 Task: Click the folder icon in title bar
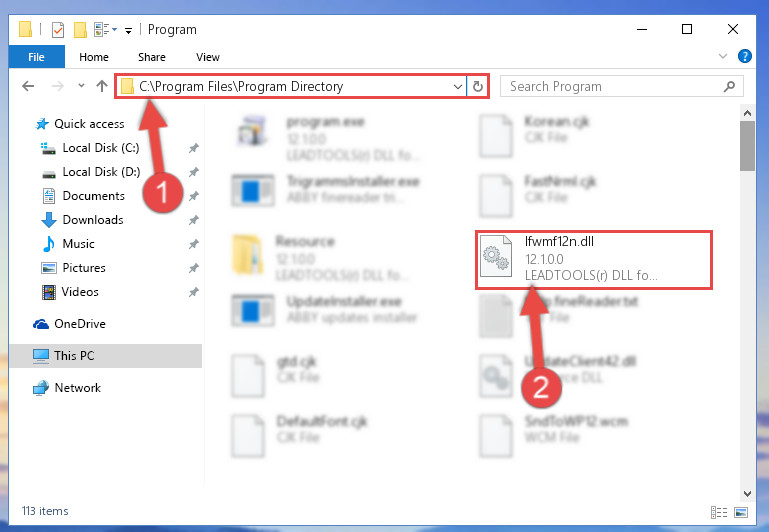point(26,29)
